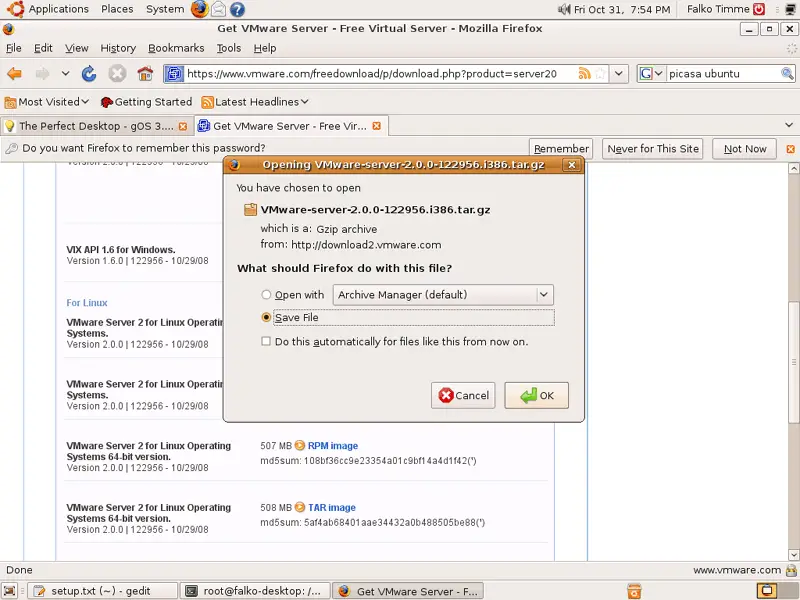Open the back/forward history dropdown arrow
This screenshot has width=800, height=600.
click(x=65, y=73)
